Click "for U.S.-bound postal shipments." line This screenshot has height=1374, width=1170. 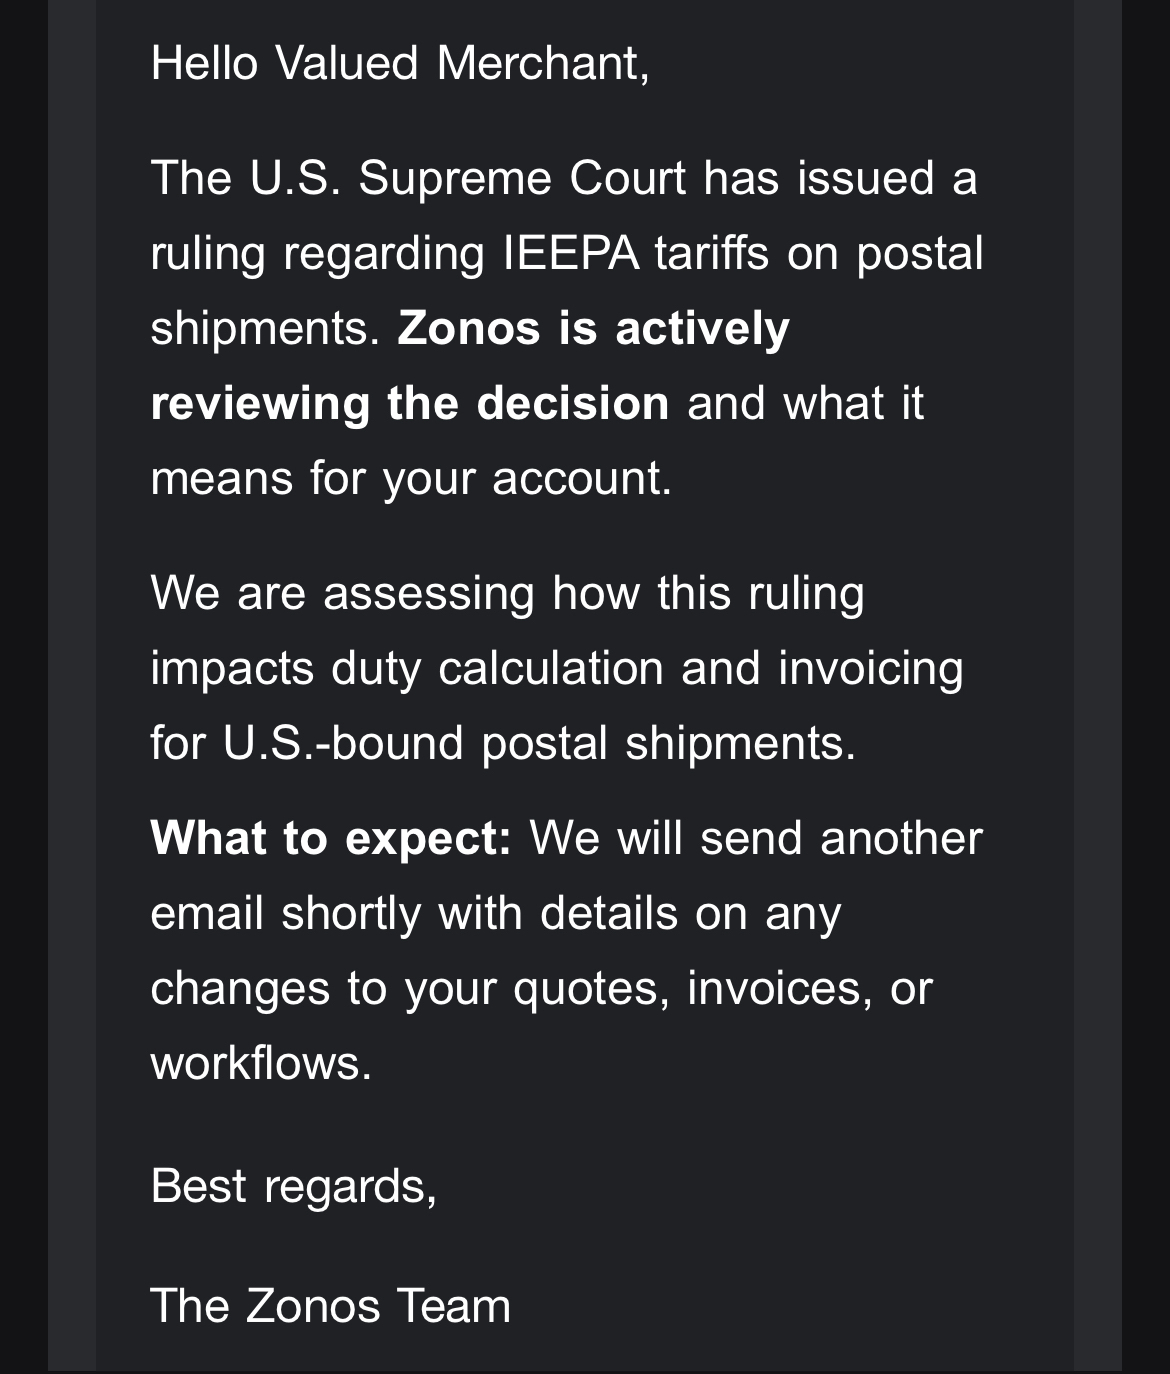click(x=503, y=743)
